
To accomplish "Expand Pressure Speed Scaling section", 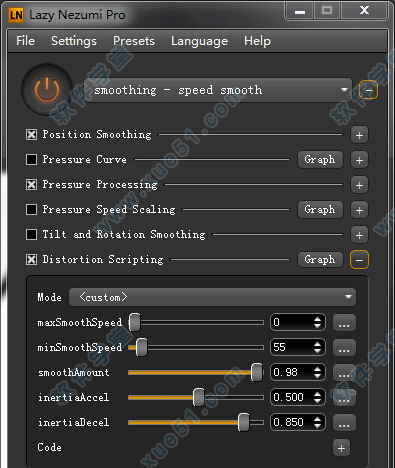I will 359,210.
